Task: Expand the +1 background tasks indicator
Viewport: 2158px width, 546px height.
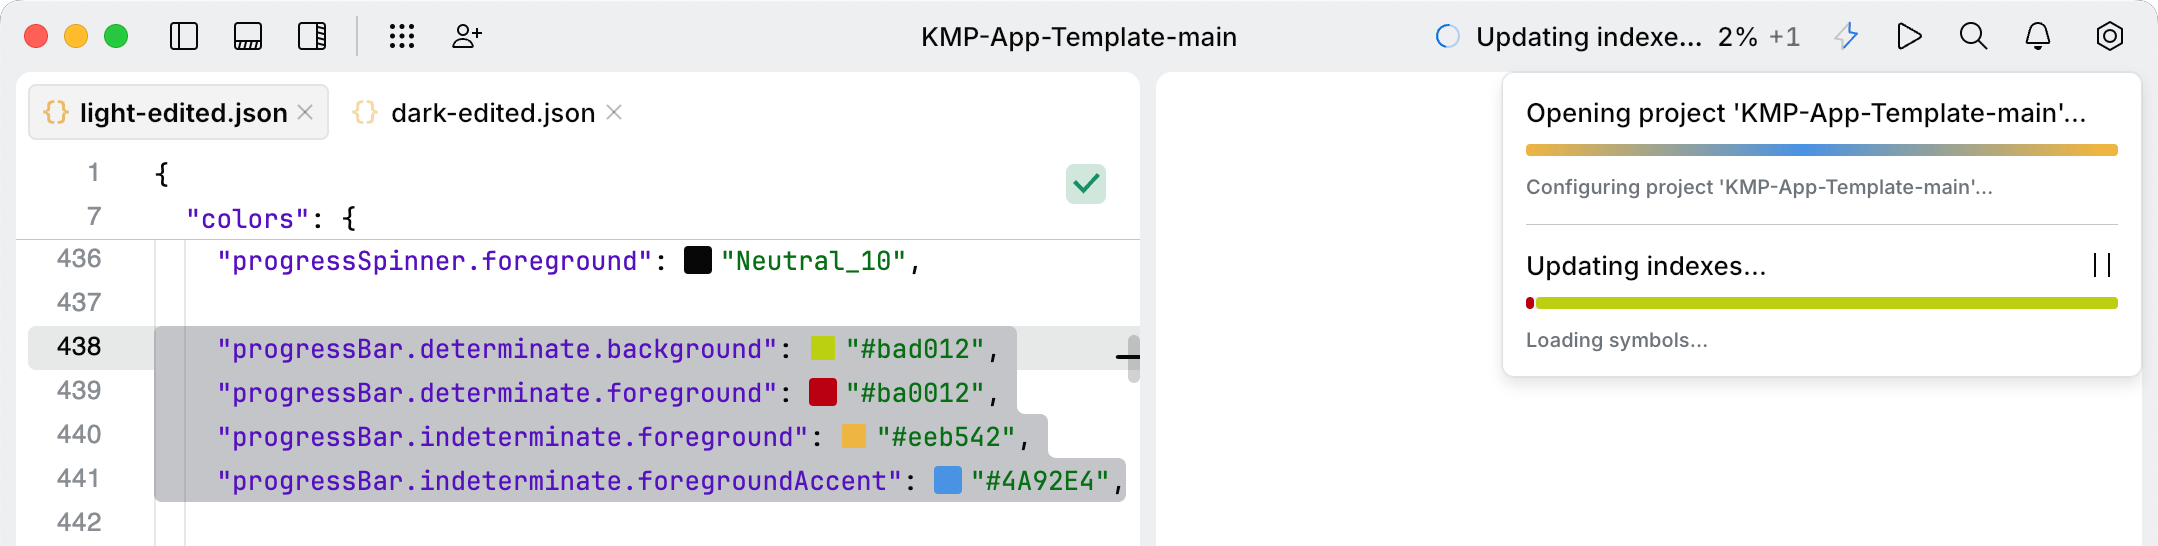Action: point(1784,37)
